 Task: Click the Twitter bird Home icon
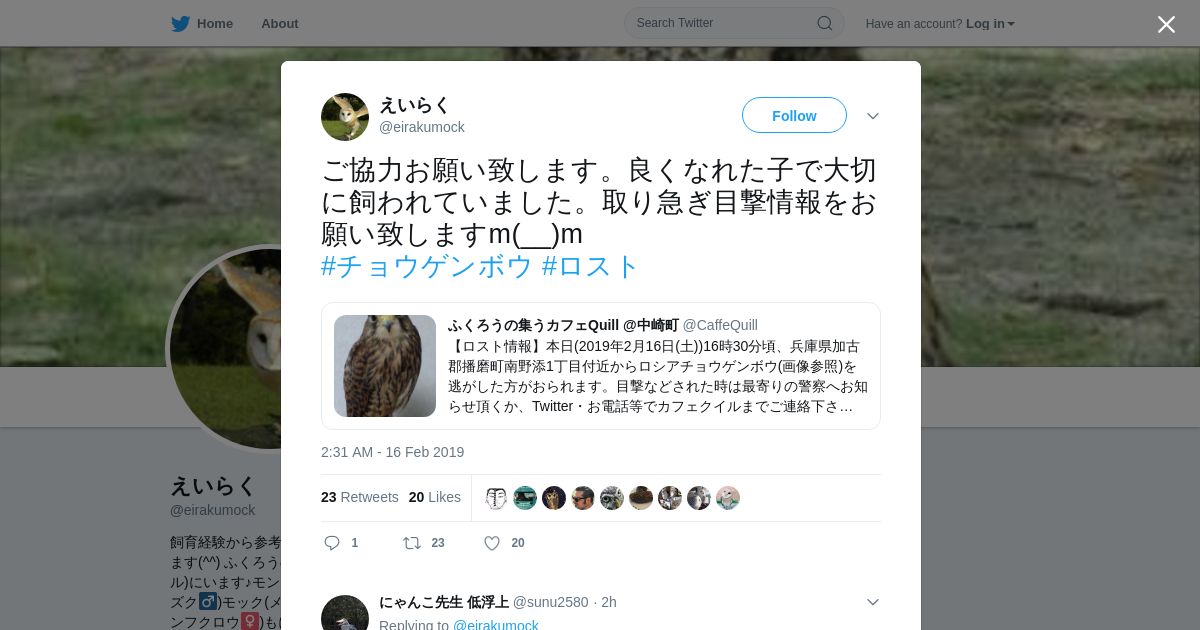(180, 24)
